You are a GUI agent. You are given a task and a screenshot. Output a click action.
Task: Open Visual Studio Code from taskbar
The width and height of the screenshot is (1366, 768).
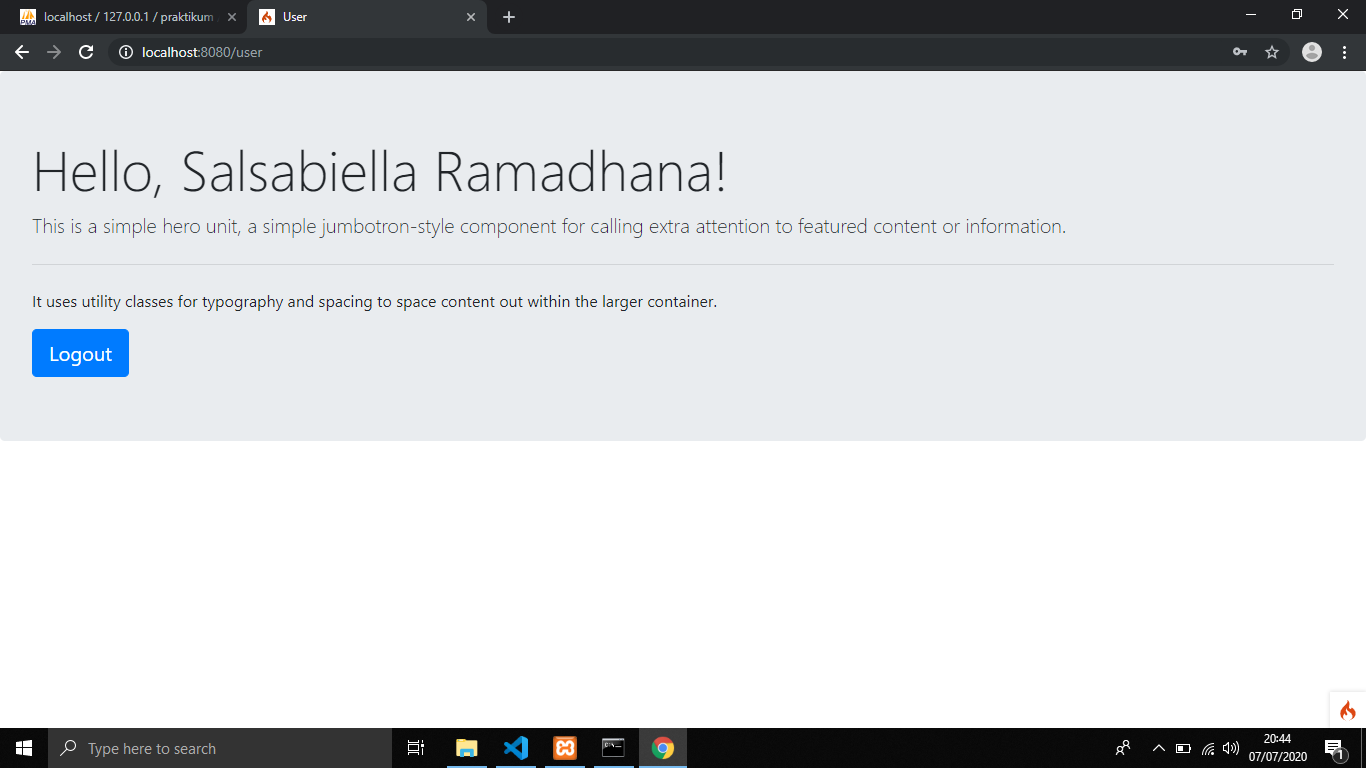coord(516,748)
